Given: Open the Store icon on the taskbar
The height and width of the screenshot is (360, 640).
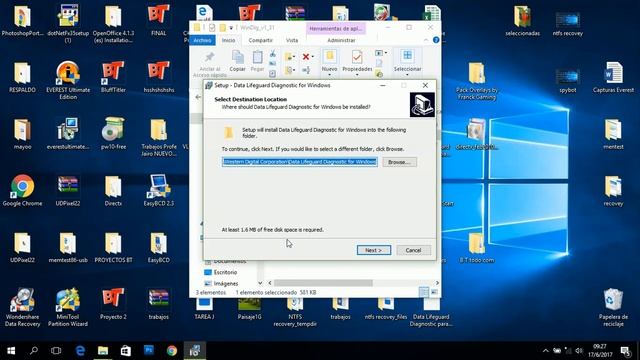Looking at the screenshot, I should click(126, 351).
